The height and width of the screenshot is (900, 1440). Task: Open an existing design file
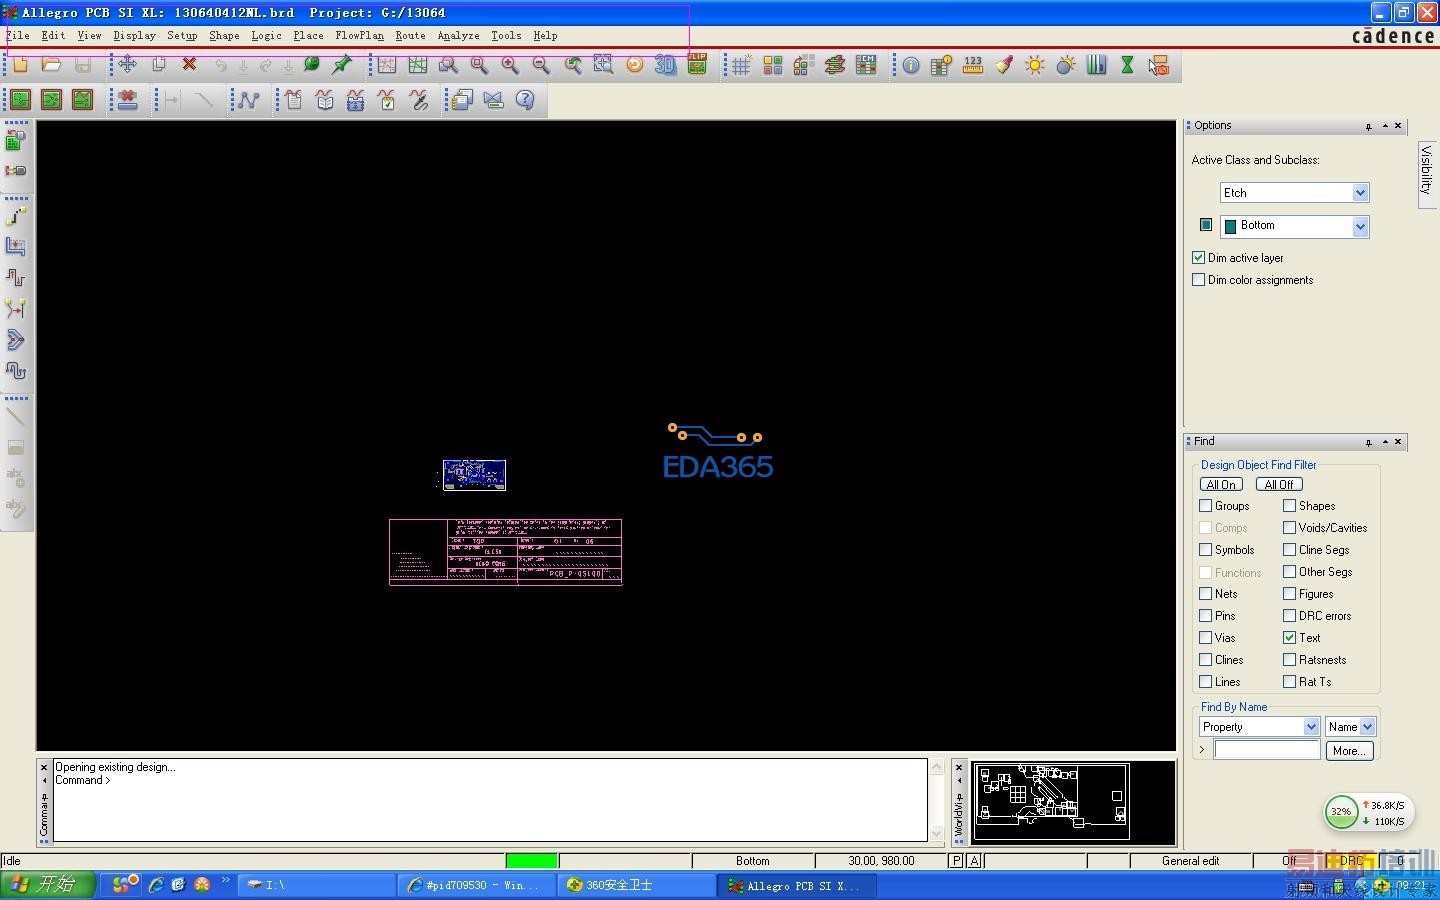[x=51, y=66]
